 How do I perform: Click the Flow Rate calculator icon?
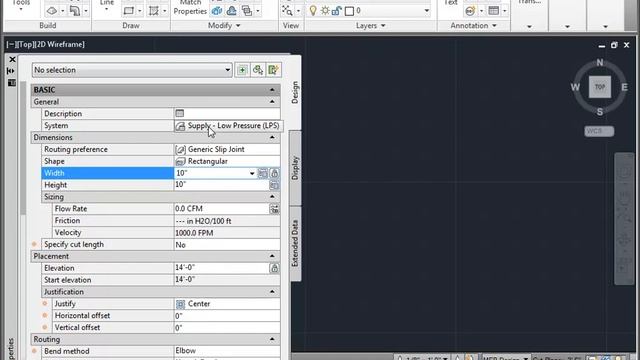(274, 209)
